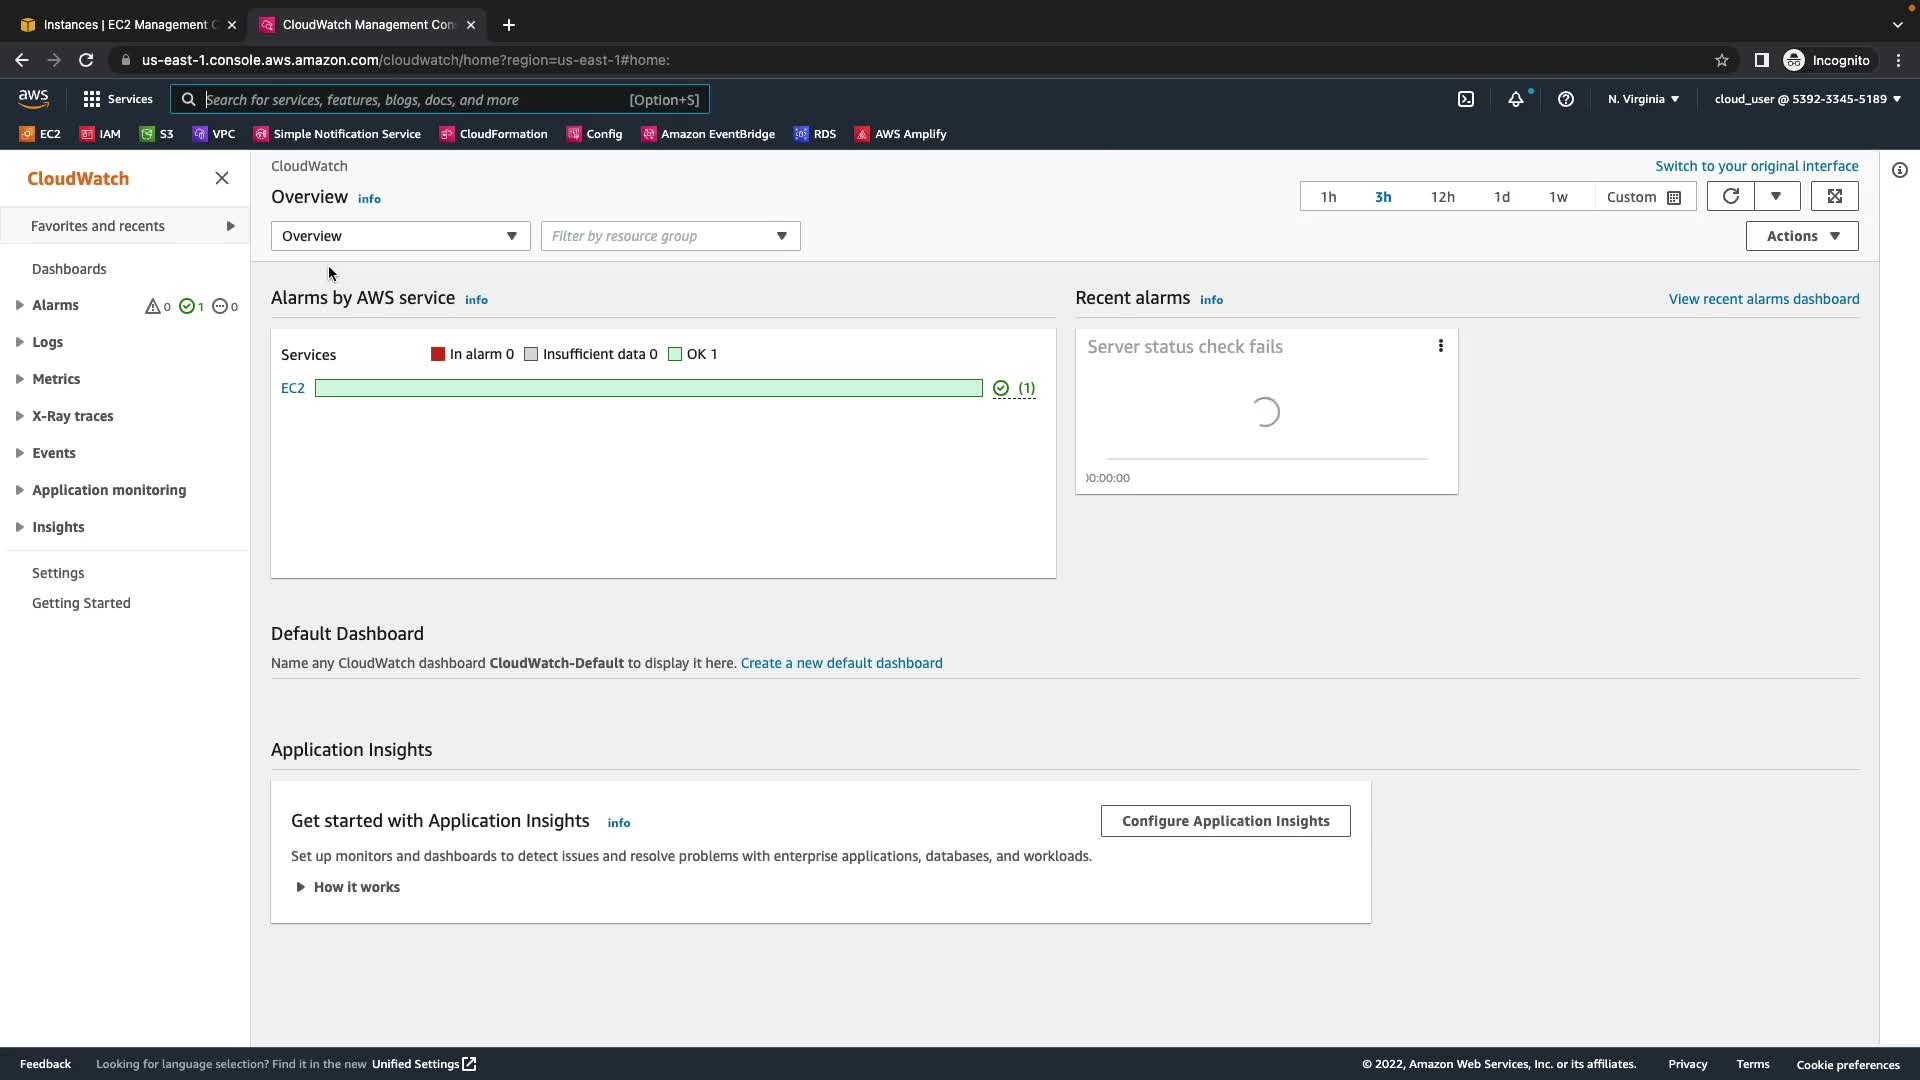1920x1080 pixels.
Task: Refresh the CloudWatch overview
Action: 1731,197
